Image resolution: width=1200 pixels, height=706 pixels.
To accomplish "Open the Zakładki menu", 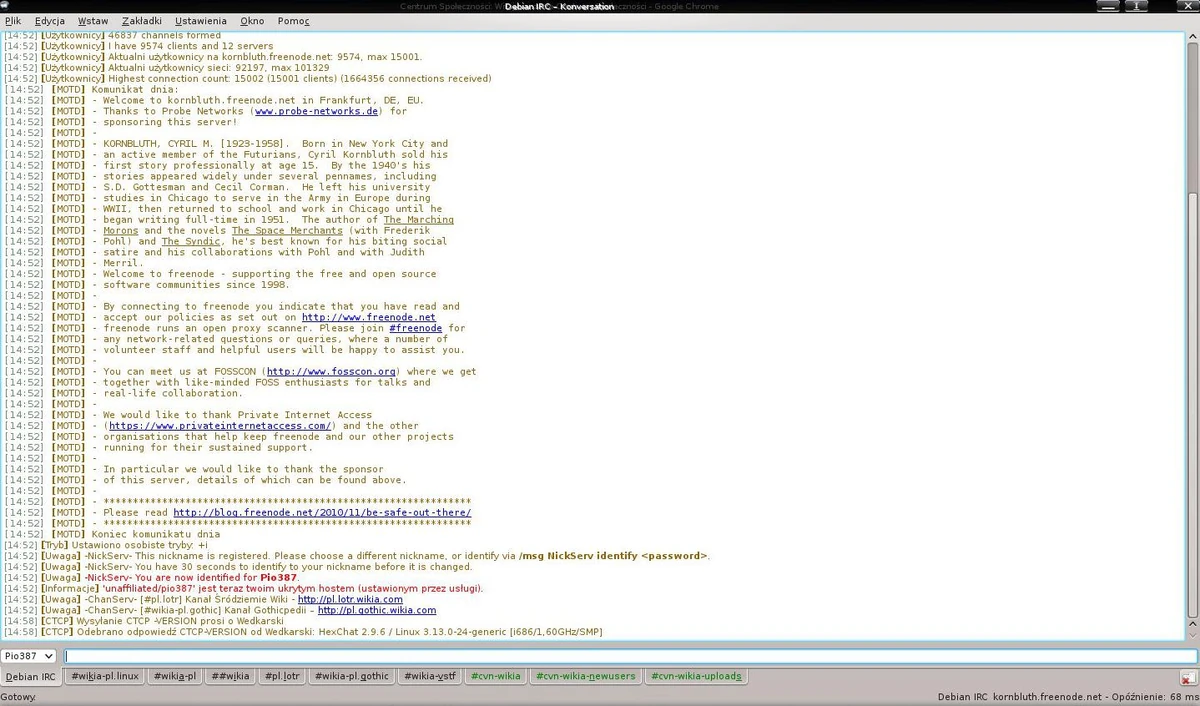I will tap(141, 20).
